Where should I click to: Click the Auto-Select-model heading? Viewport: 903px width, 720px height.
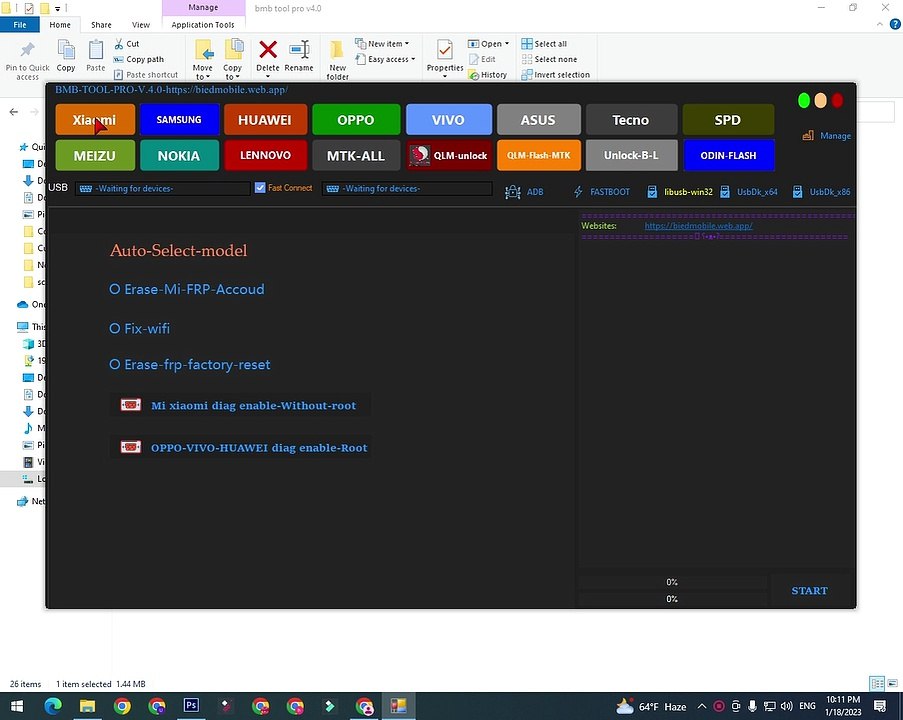pyautogui.click(x=179, y=251)
